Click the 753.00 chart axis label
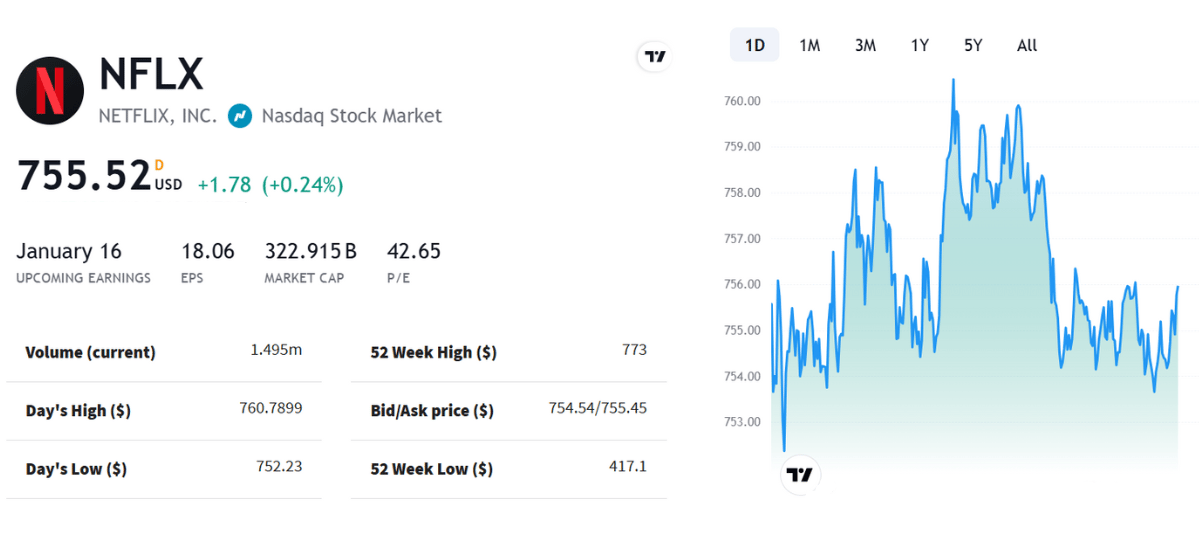Screen dimensions: 1199x533 tap(742, 422)
